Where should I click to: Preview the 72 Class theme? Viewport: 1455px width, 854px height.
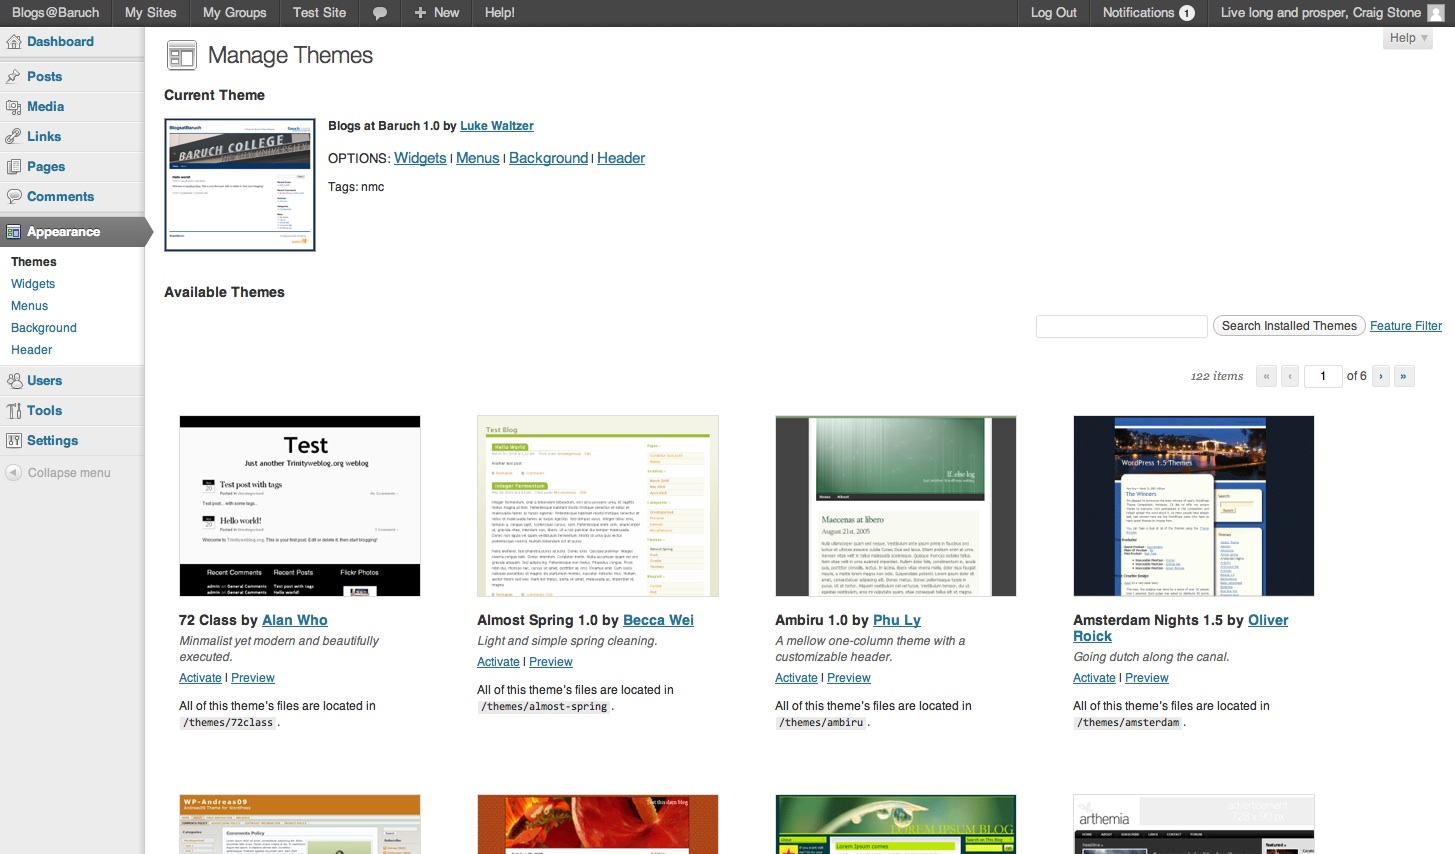tap(253, 678)
